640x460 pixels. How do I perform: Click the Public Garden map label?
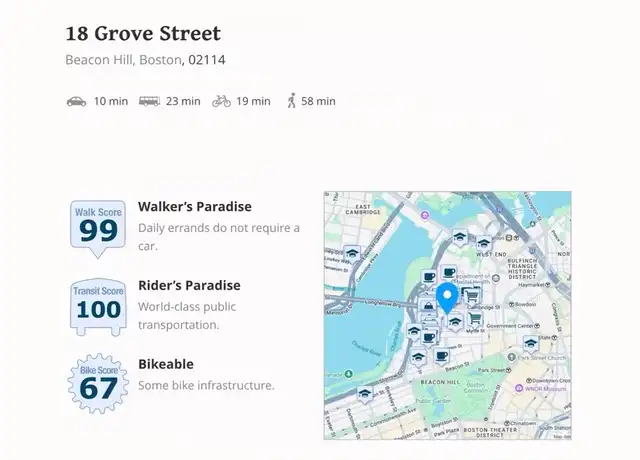[x=433, y=401]
